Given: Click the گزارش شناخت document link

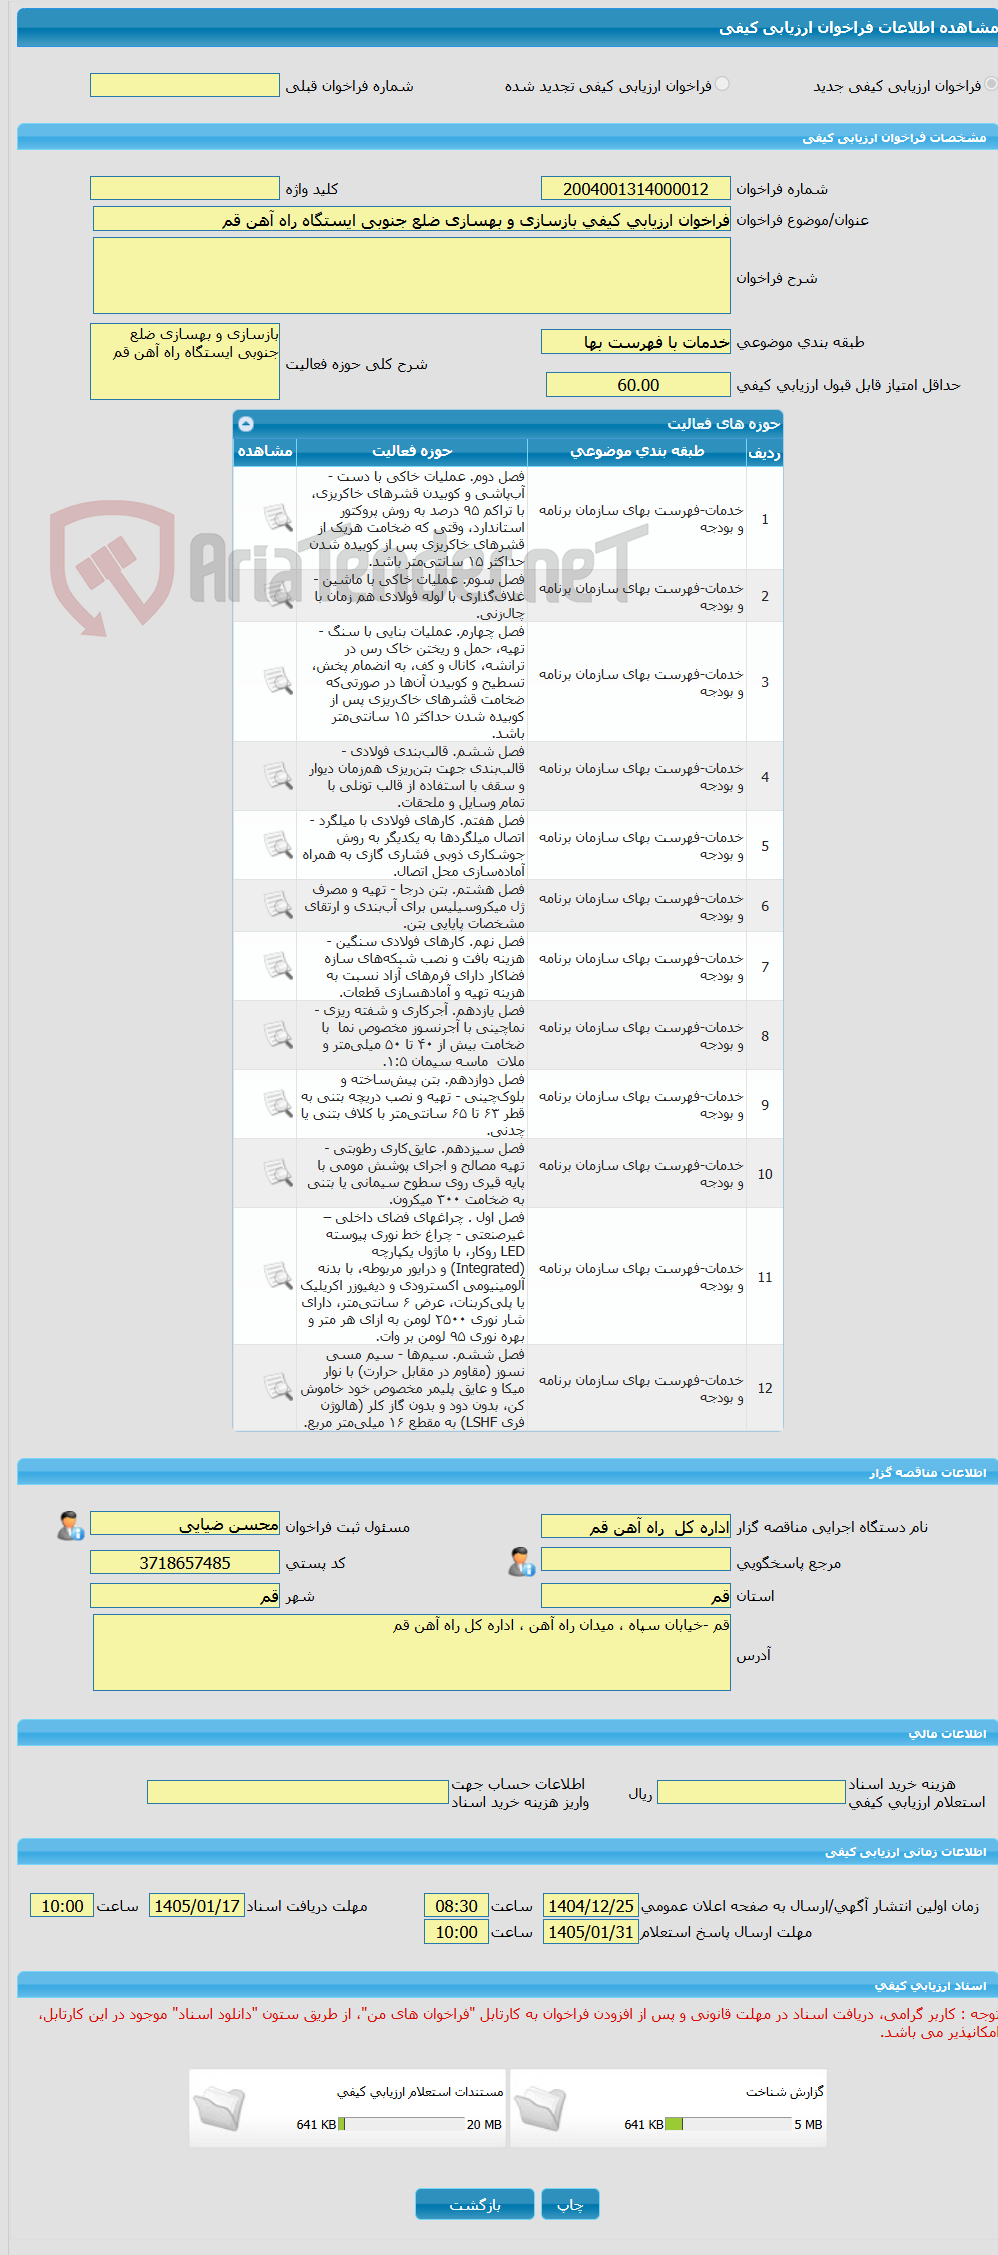Looking at the screenshot, I should pos(784,2092).
